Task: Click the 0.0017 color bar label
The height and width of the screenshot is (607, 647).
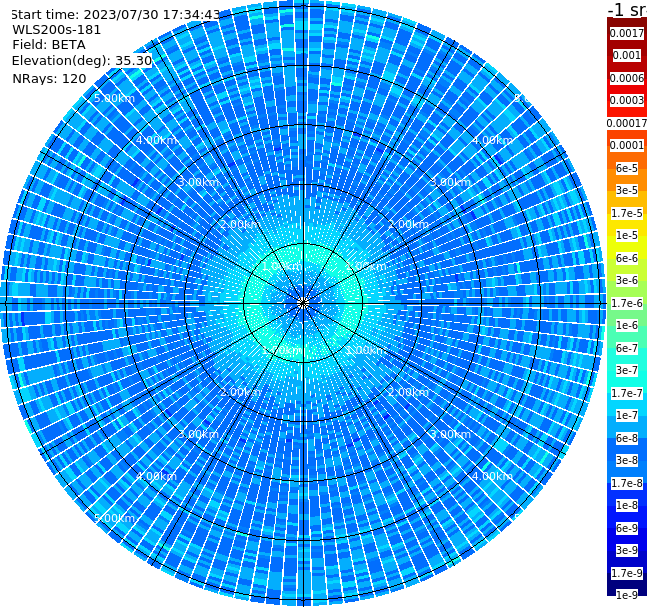Action: coord(627,33)
